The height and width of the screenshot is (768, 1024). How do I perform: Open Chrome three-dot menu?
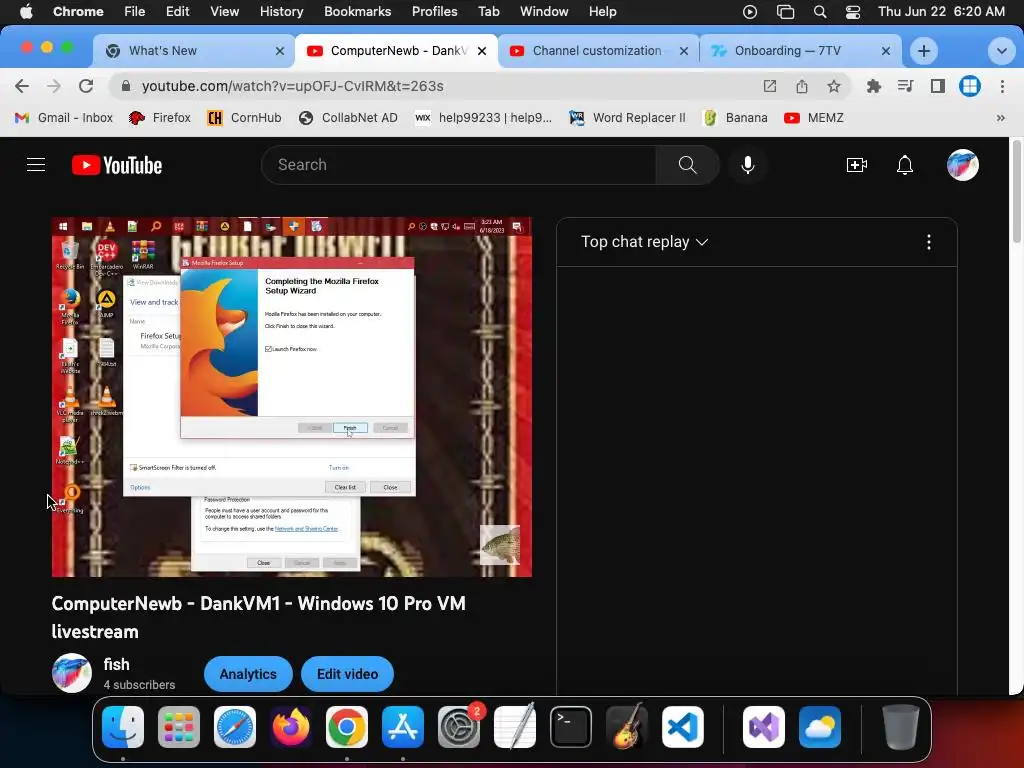(1002, 86)
